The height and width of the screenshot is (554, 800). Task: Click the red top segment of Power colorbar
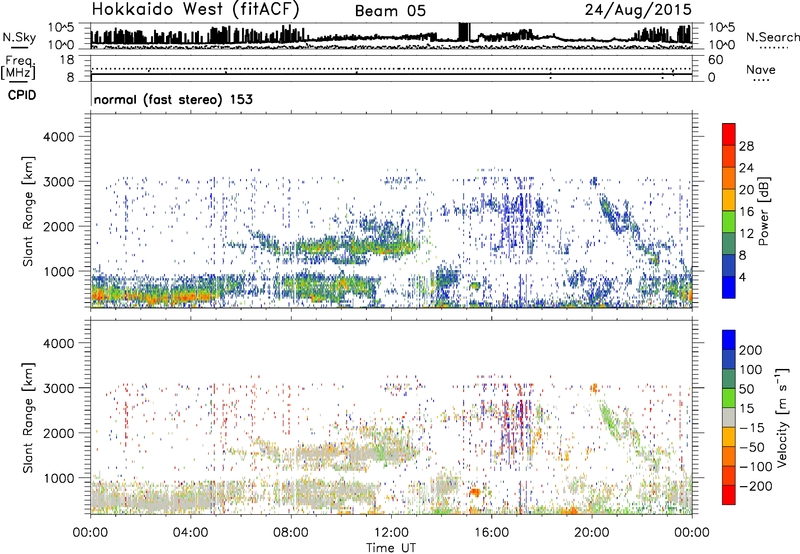[729, 134]
